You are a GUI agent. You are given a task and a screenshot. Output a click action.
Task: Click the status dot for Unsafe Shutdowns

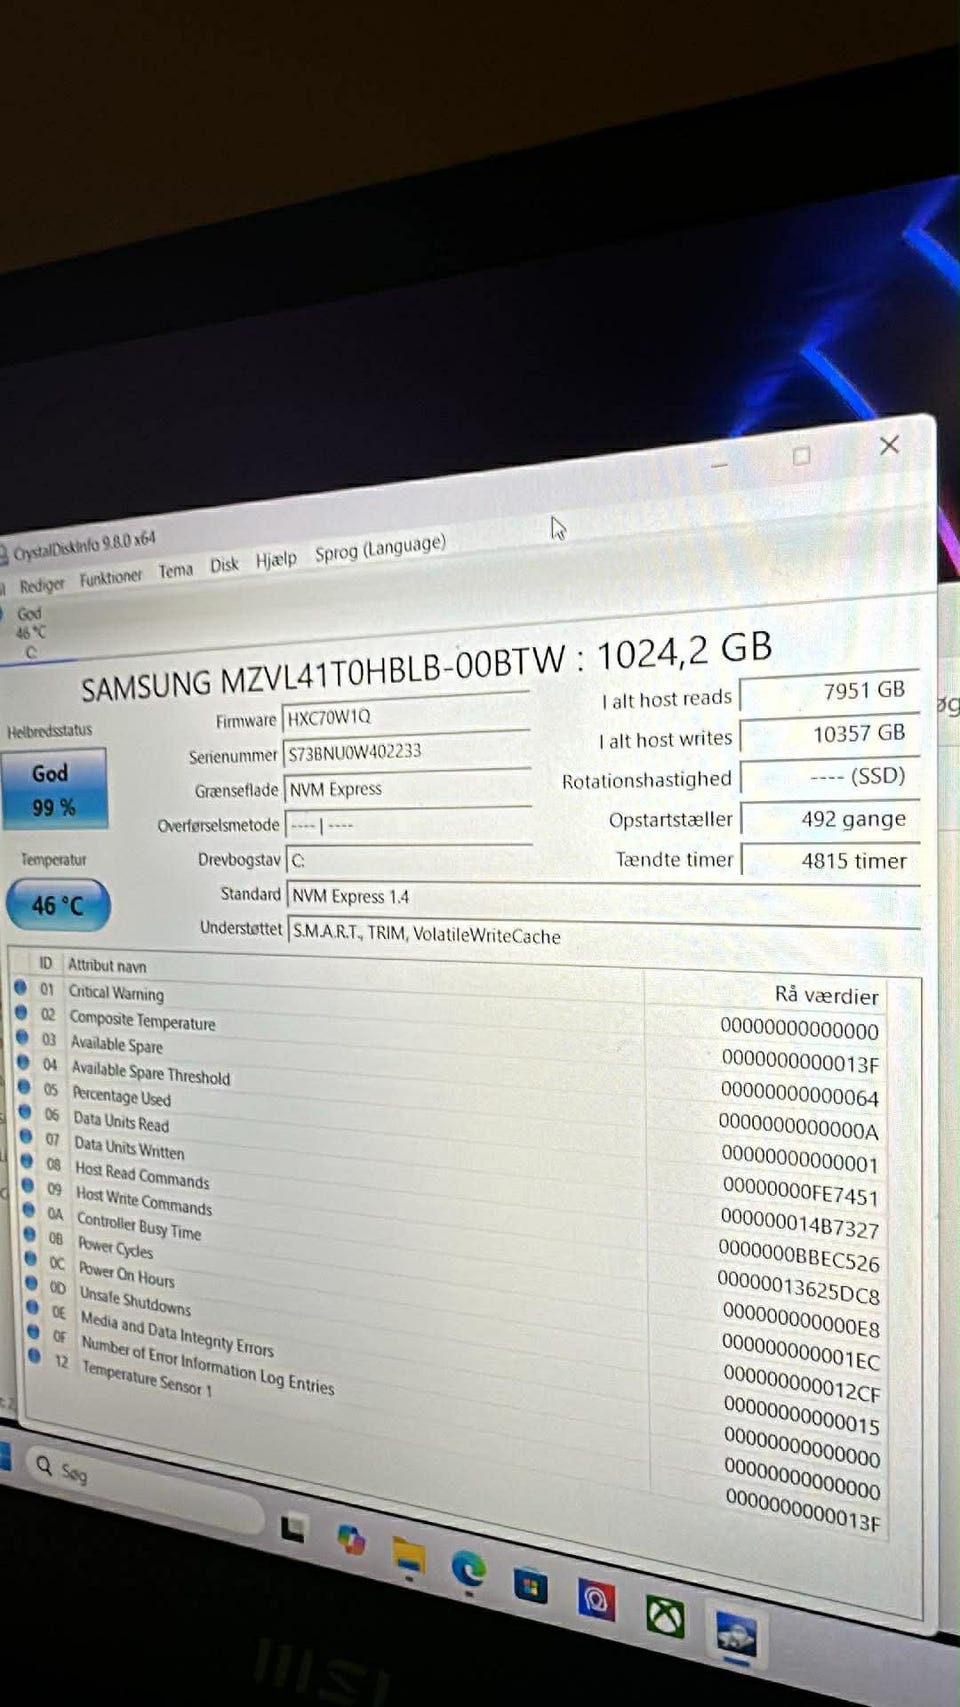(x=31, y=1283)
